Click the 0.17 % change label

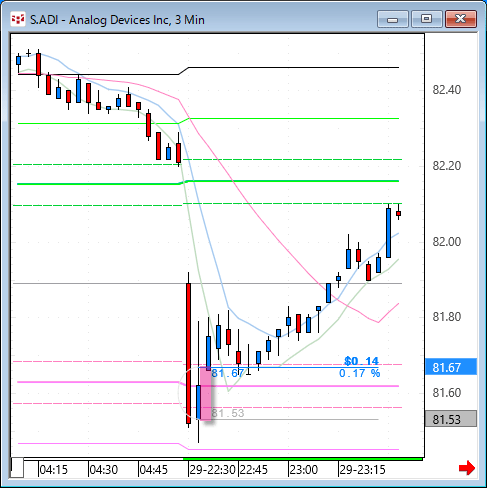point(360,373)
